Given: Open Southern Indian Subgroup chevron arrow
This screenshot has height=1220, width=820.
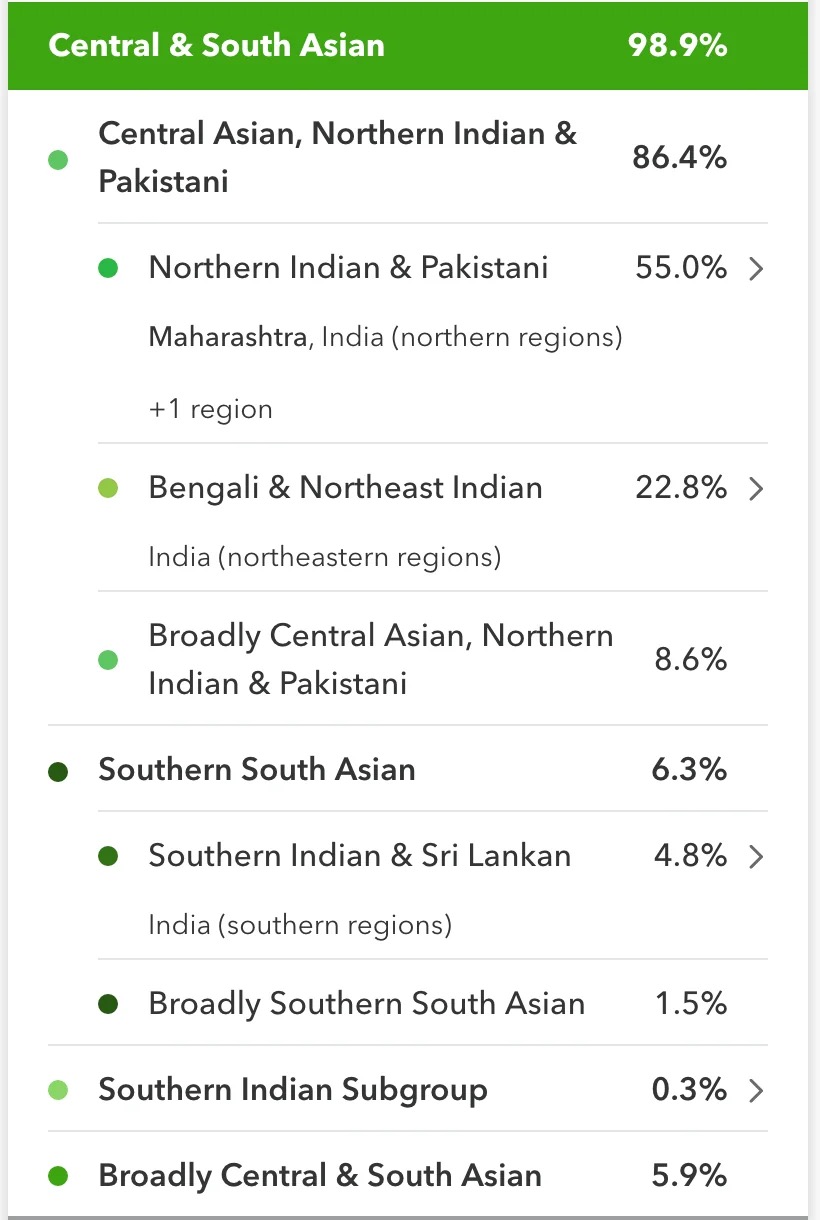Looking at the screenshot, I should pos(756,1091).
